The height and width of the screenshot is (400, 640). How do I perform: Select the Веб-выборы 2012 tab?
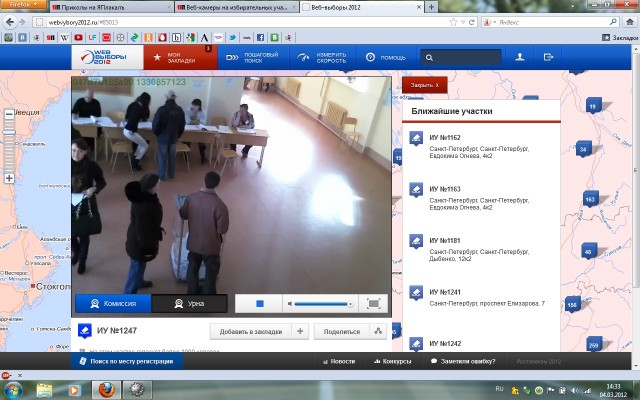coord(362,7)
